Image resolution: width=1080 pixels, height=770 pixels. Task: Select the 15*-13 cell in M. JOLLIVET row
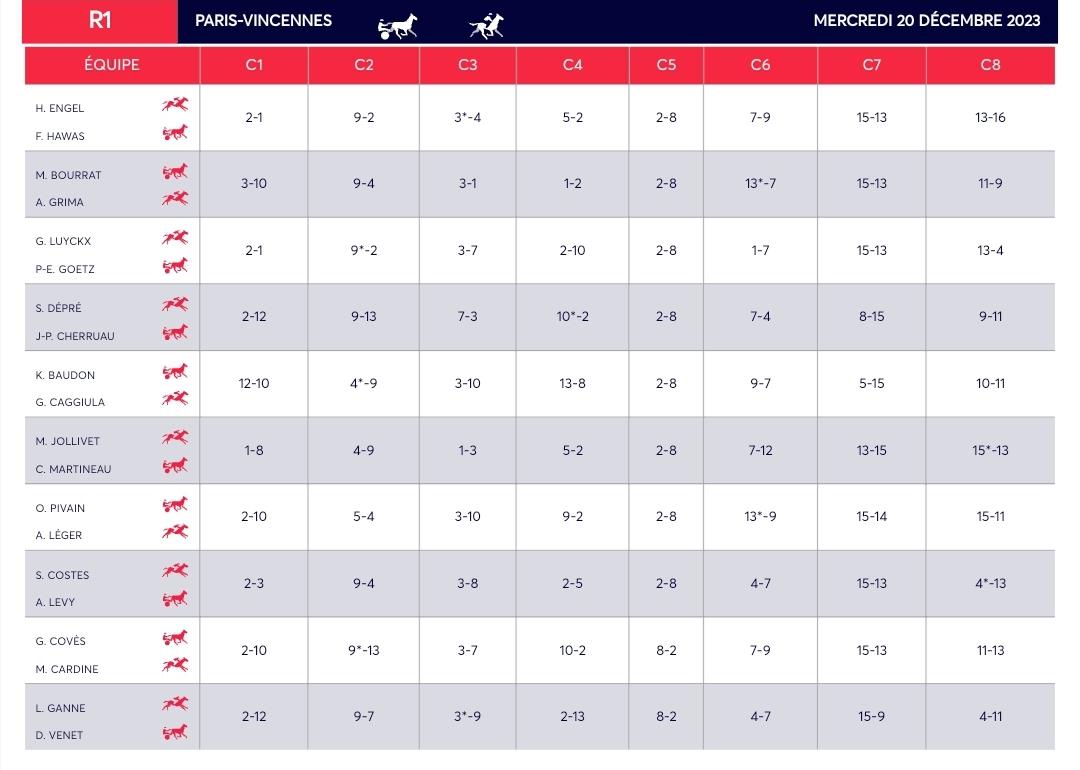(x=990, y=450)
